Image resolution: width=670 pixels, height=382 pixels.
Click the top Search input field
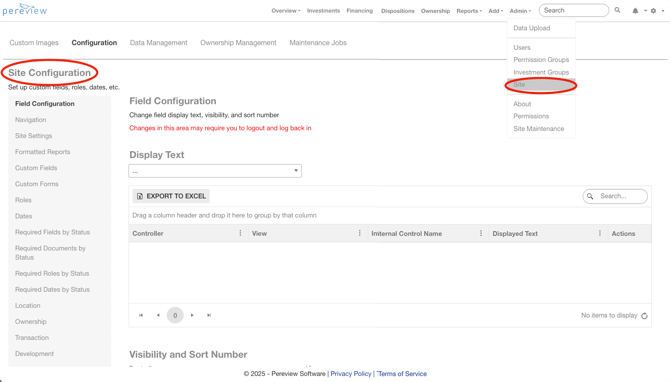click(574, 10)
